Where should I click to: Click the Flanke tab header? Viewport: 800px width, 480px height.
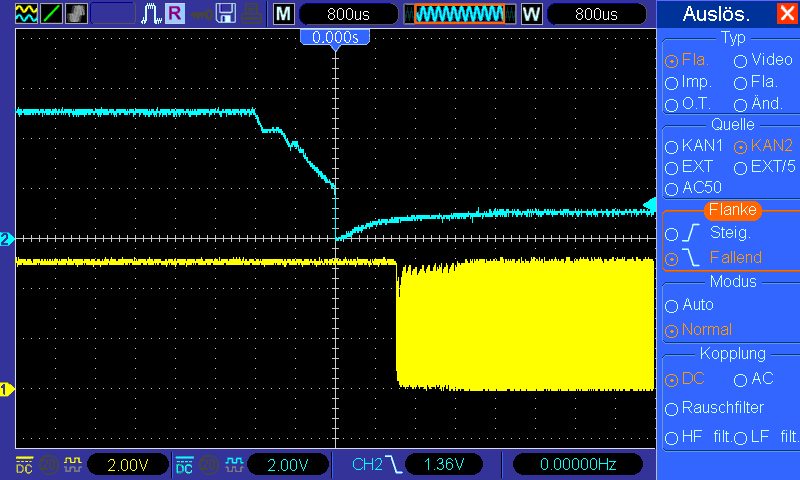tap(732, 210)
